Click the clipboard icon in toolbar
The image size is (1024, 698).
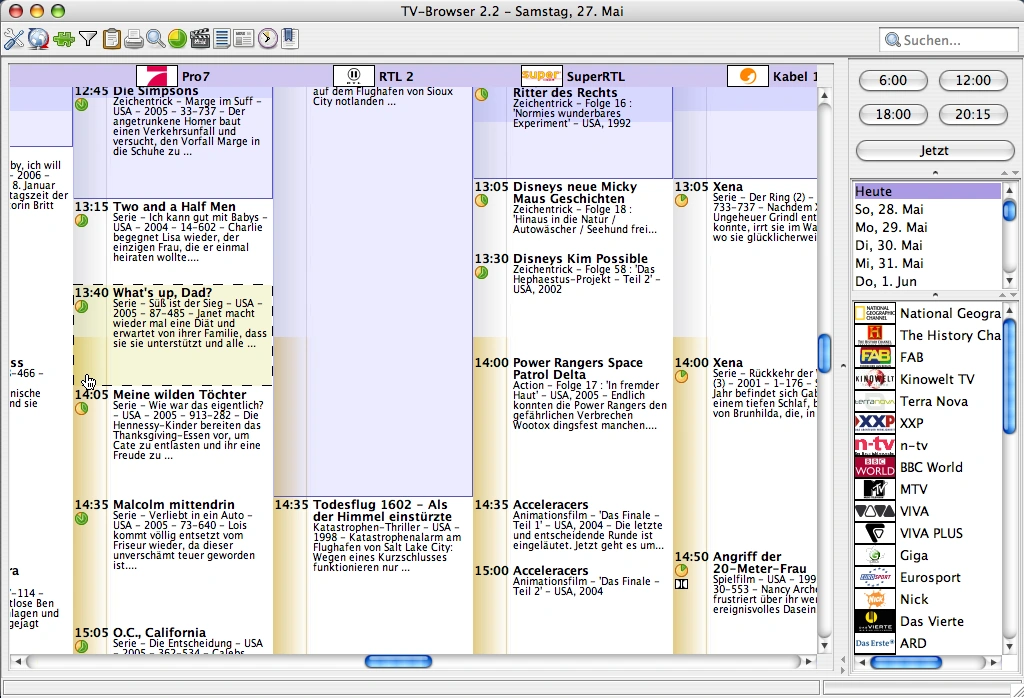click(x=112, y=39)
